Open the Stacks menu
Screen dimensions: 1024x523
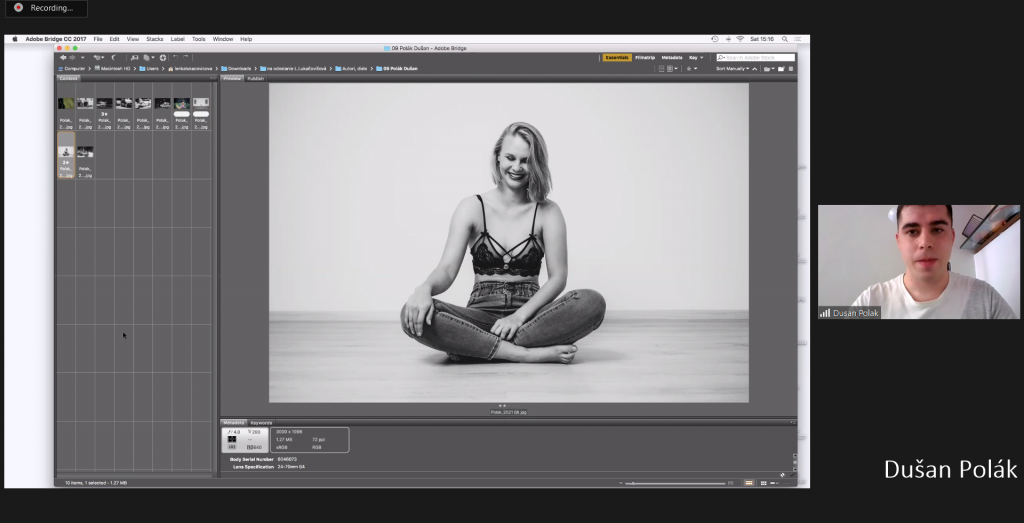pyautogui.click(x=155, y=39)
